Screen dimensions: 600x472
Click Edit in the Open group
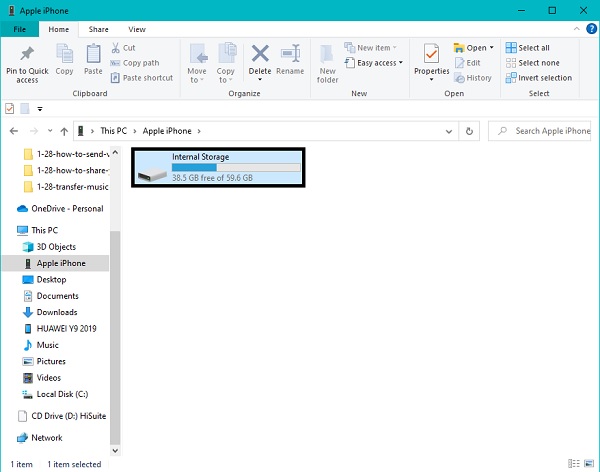point(467,63)
